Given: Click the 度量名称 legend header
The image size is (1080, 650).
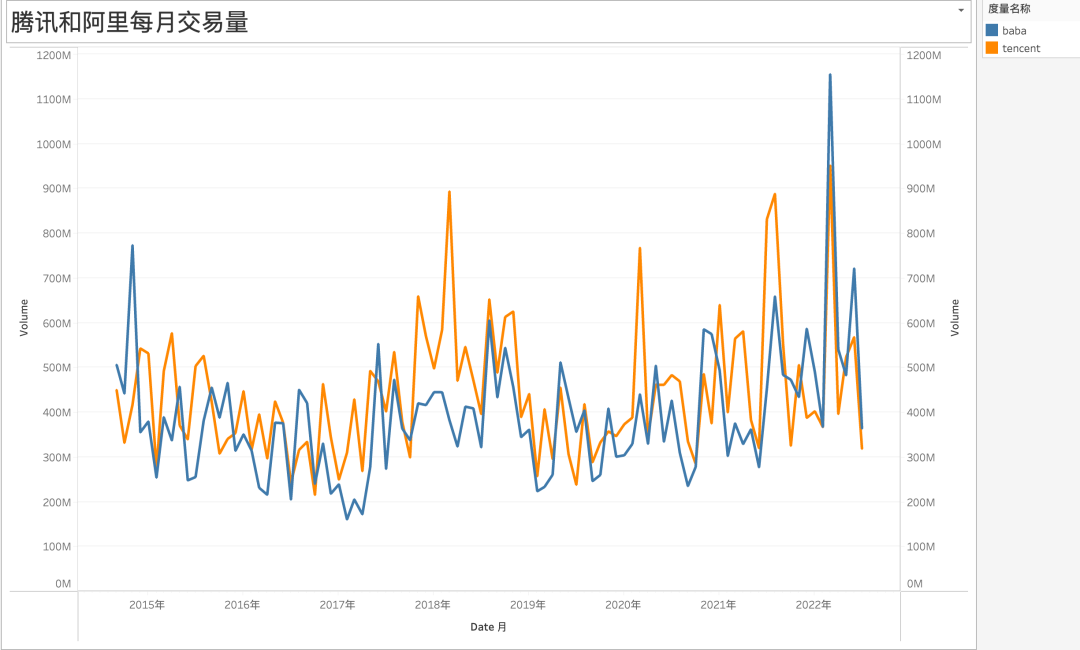Looking at the screenshot, I should [x=1009, y=9].
